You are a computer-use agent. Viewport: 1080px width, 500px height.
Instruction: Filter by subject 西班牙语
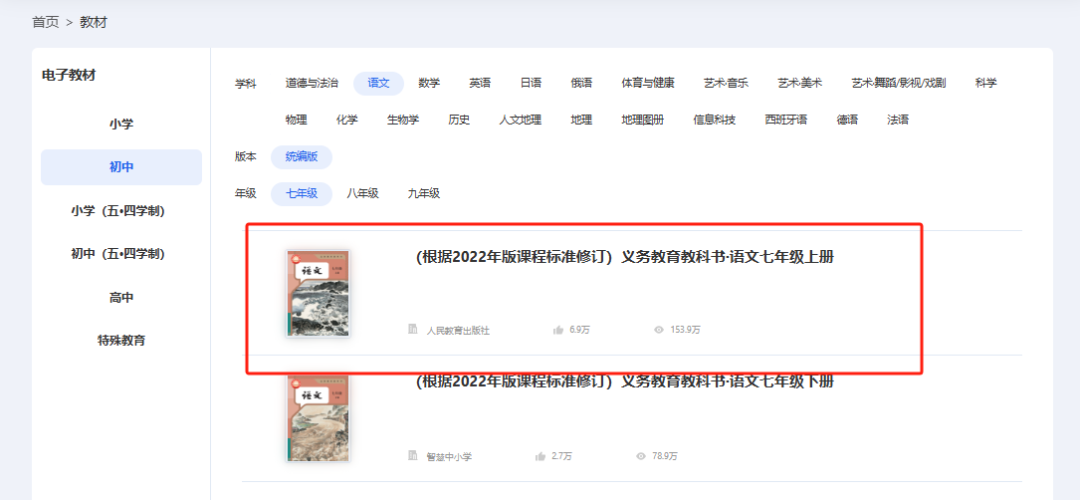(786, 120)
